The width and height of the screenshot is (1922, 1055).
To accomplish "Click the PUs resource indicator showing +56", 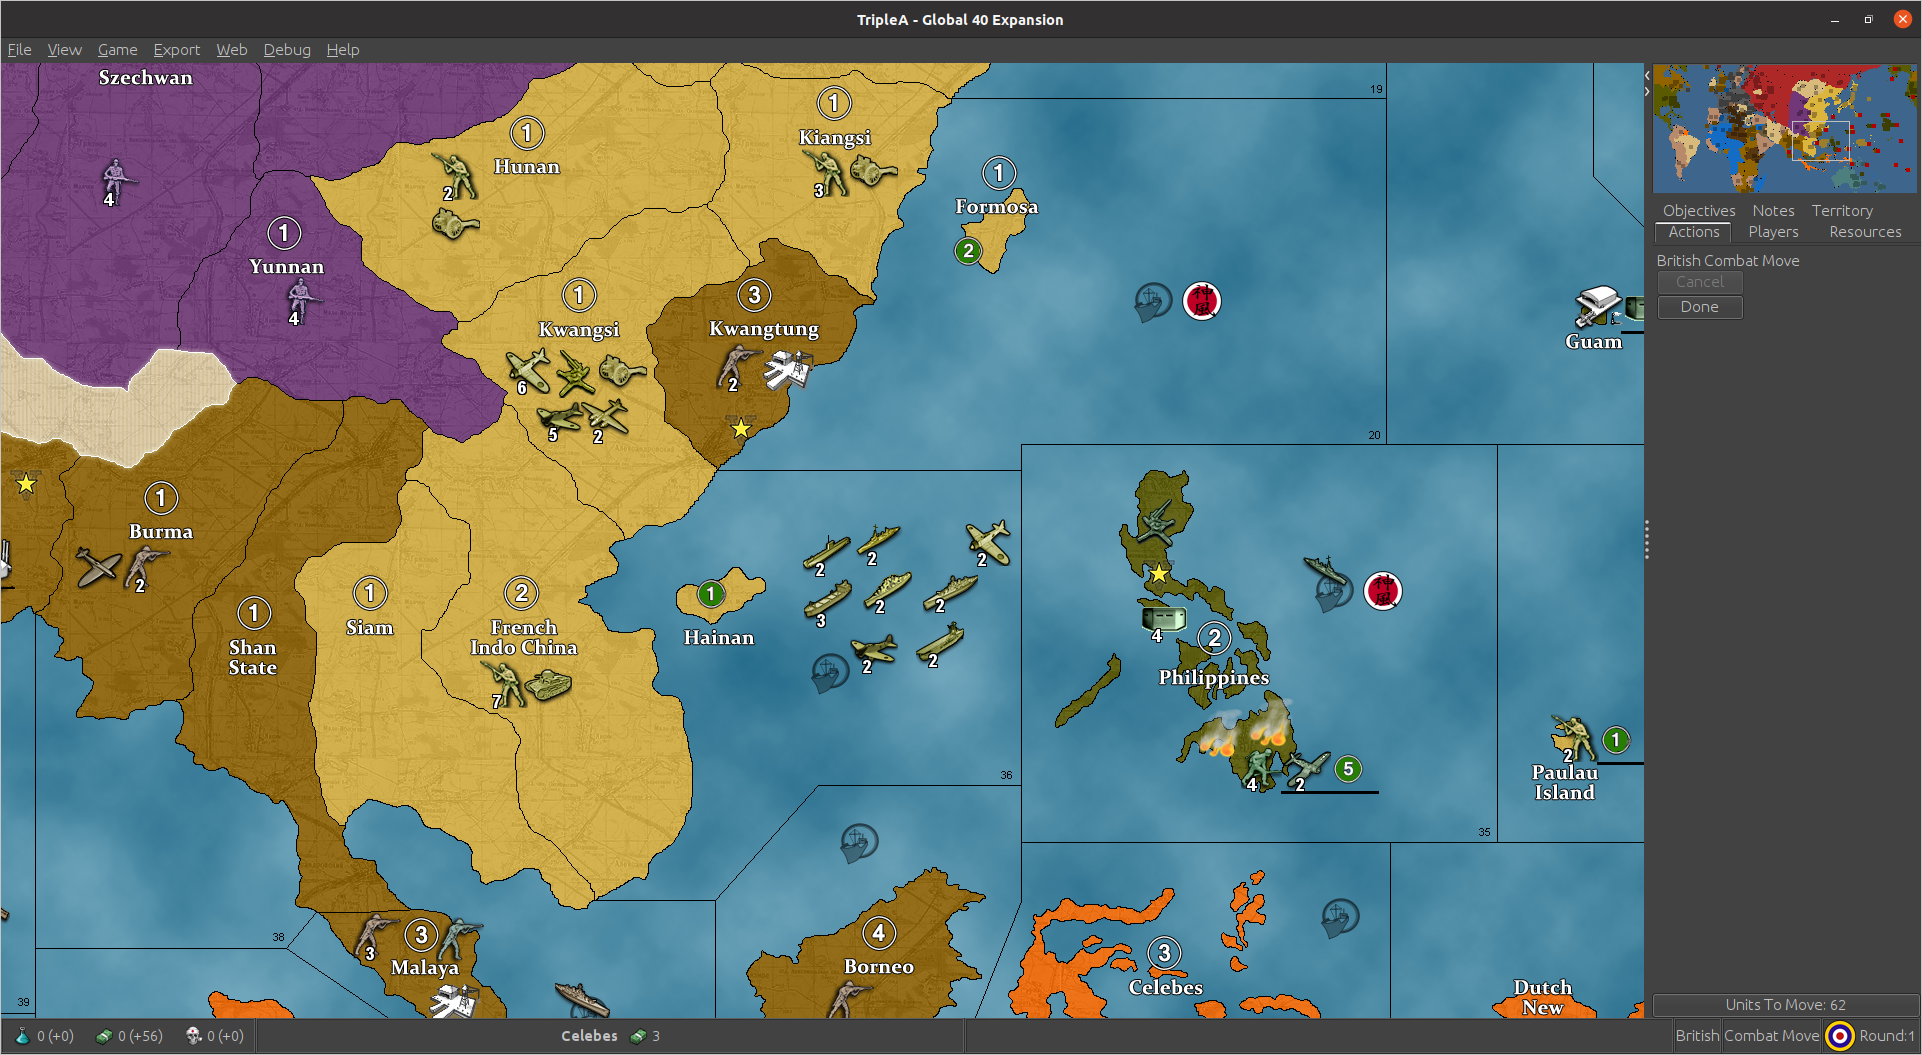I will point(128,1036).
